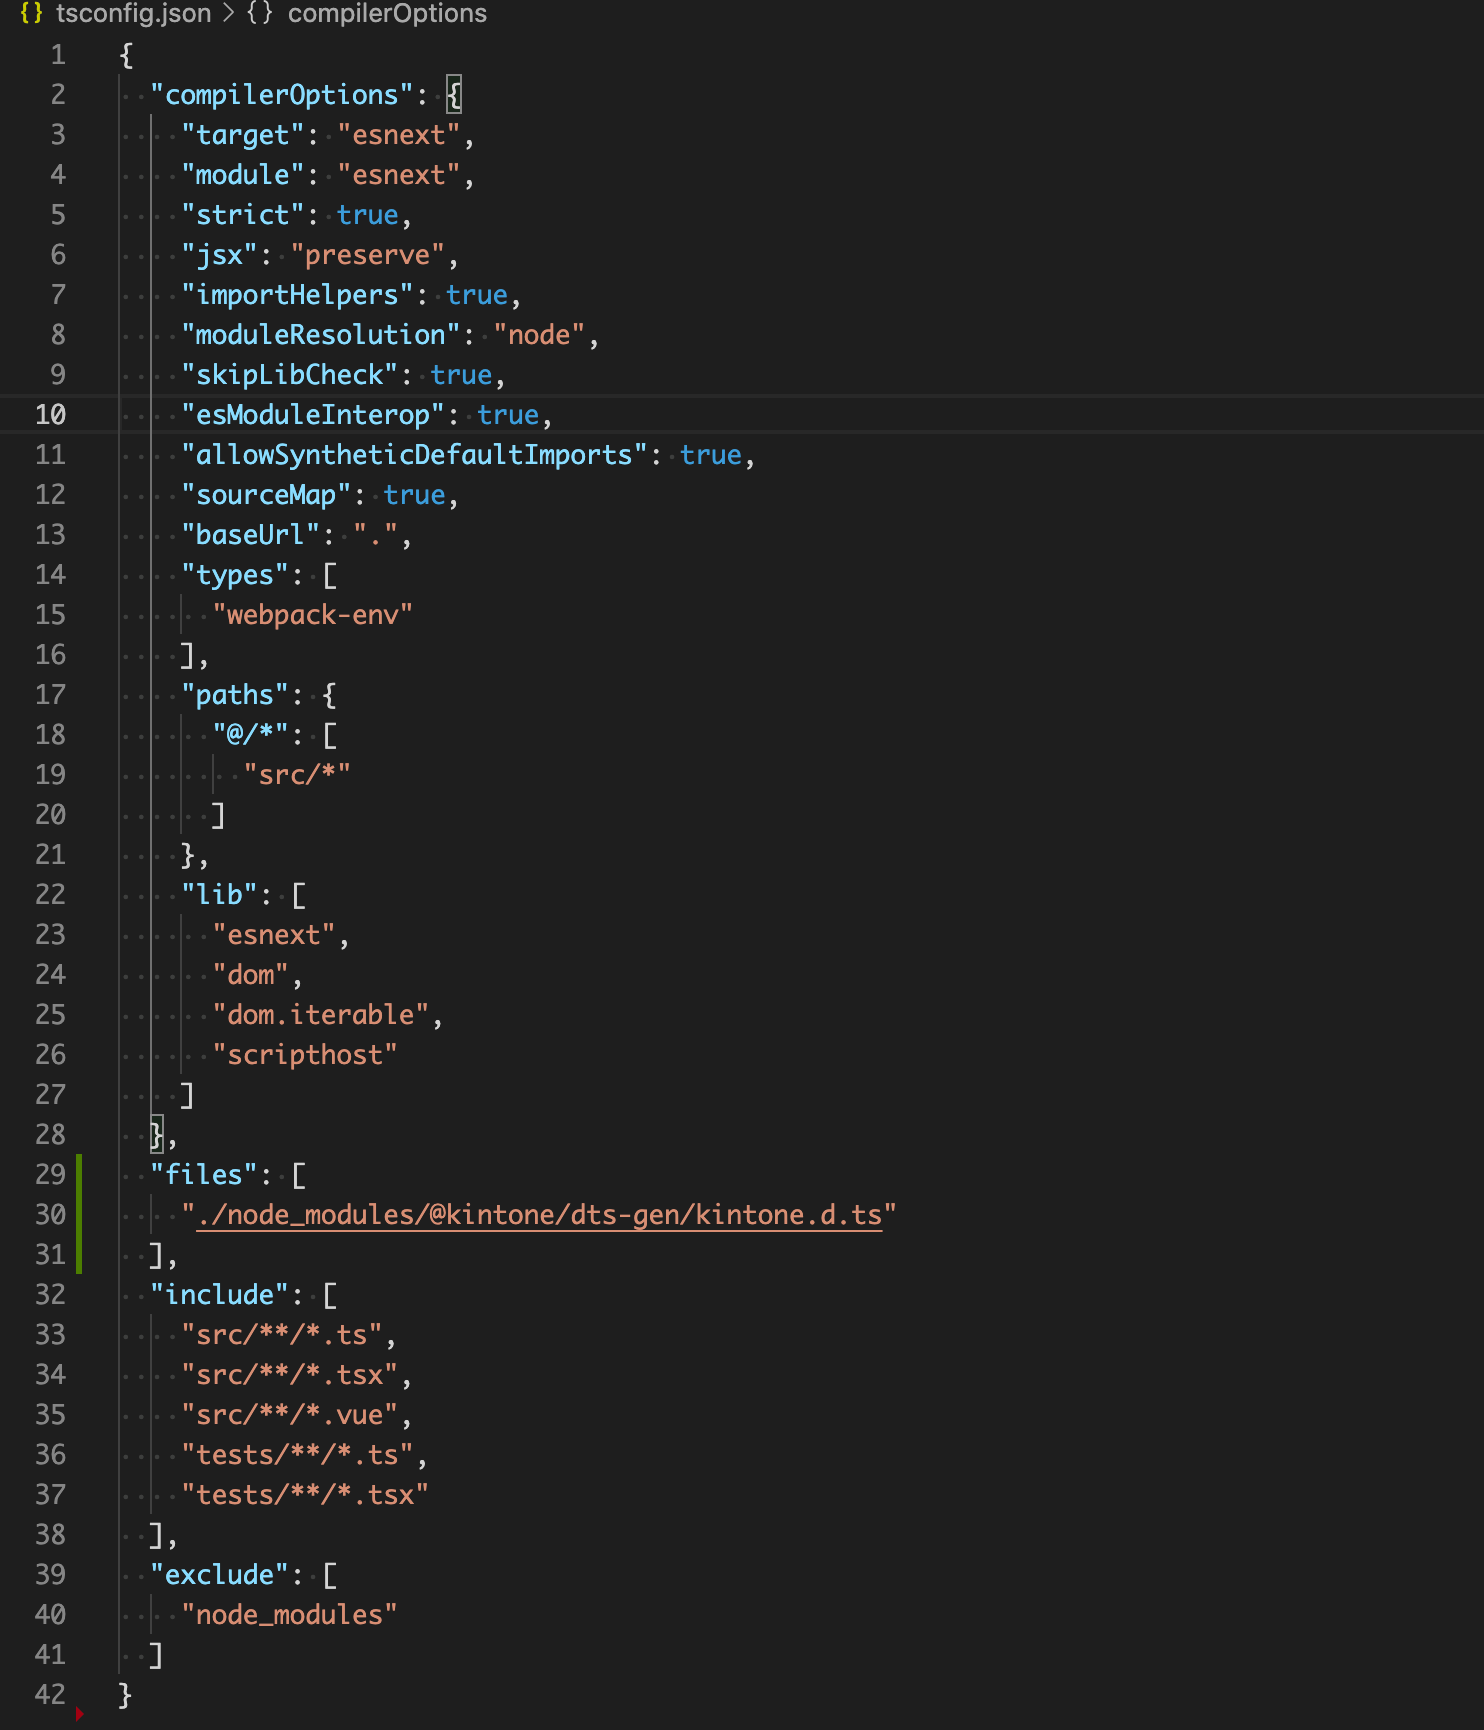
Task: Click the "esnext" value of target
Action: tap(398, 135)
